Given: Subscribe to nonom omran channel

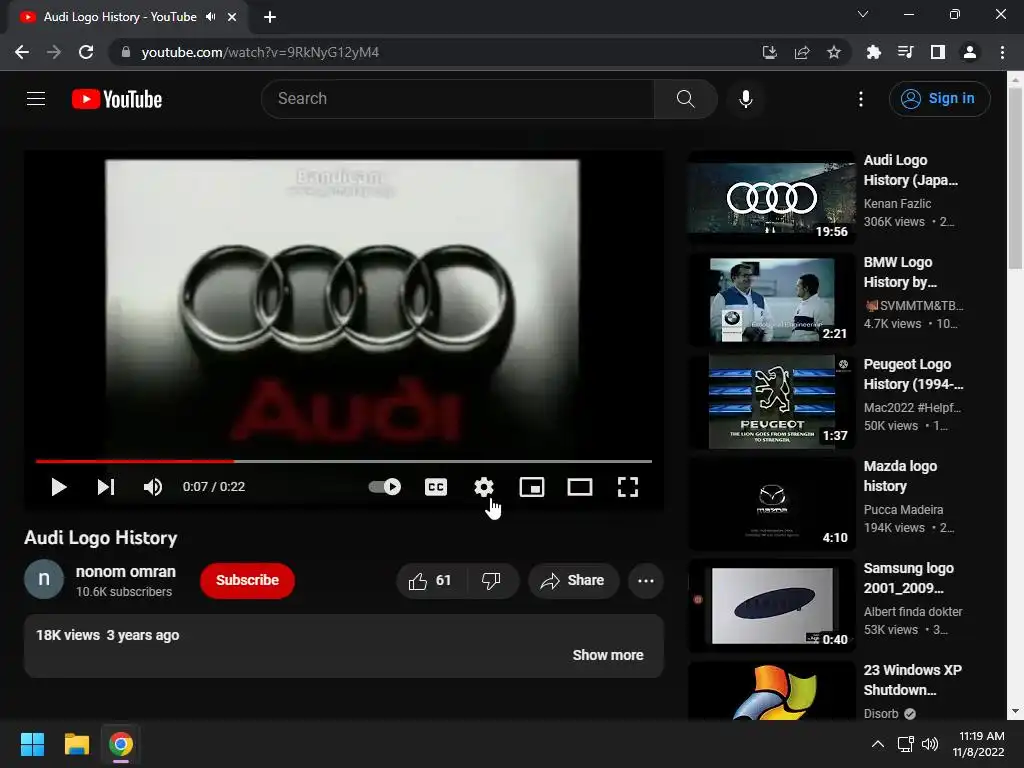Looking at the screenshot, I should click(x=248, y=581).
